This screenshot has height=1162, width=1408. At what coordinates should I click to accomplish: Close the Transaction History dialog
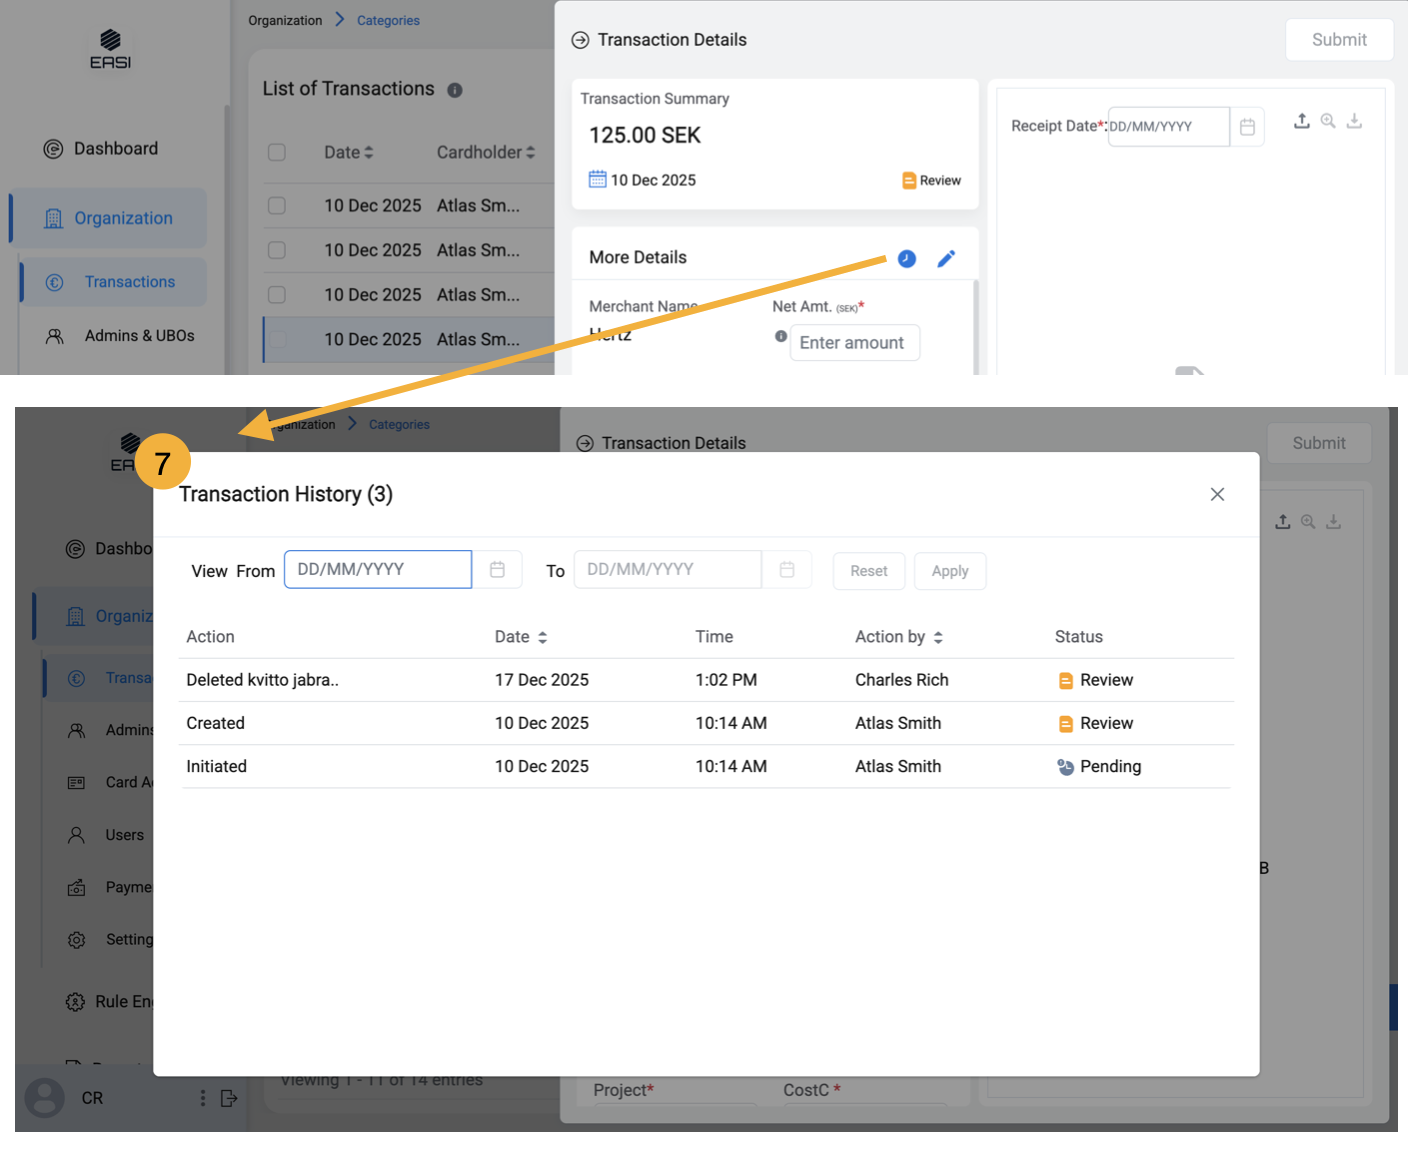pos(1217,494)
